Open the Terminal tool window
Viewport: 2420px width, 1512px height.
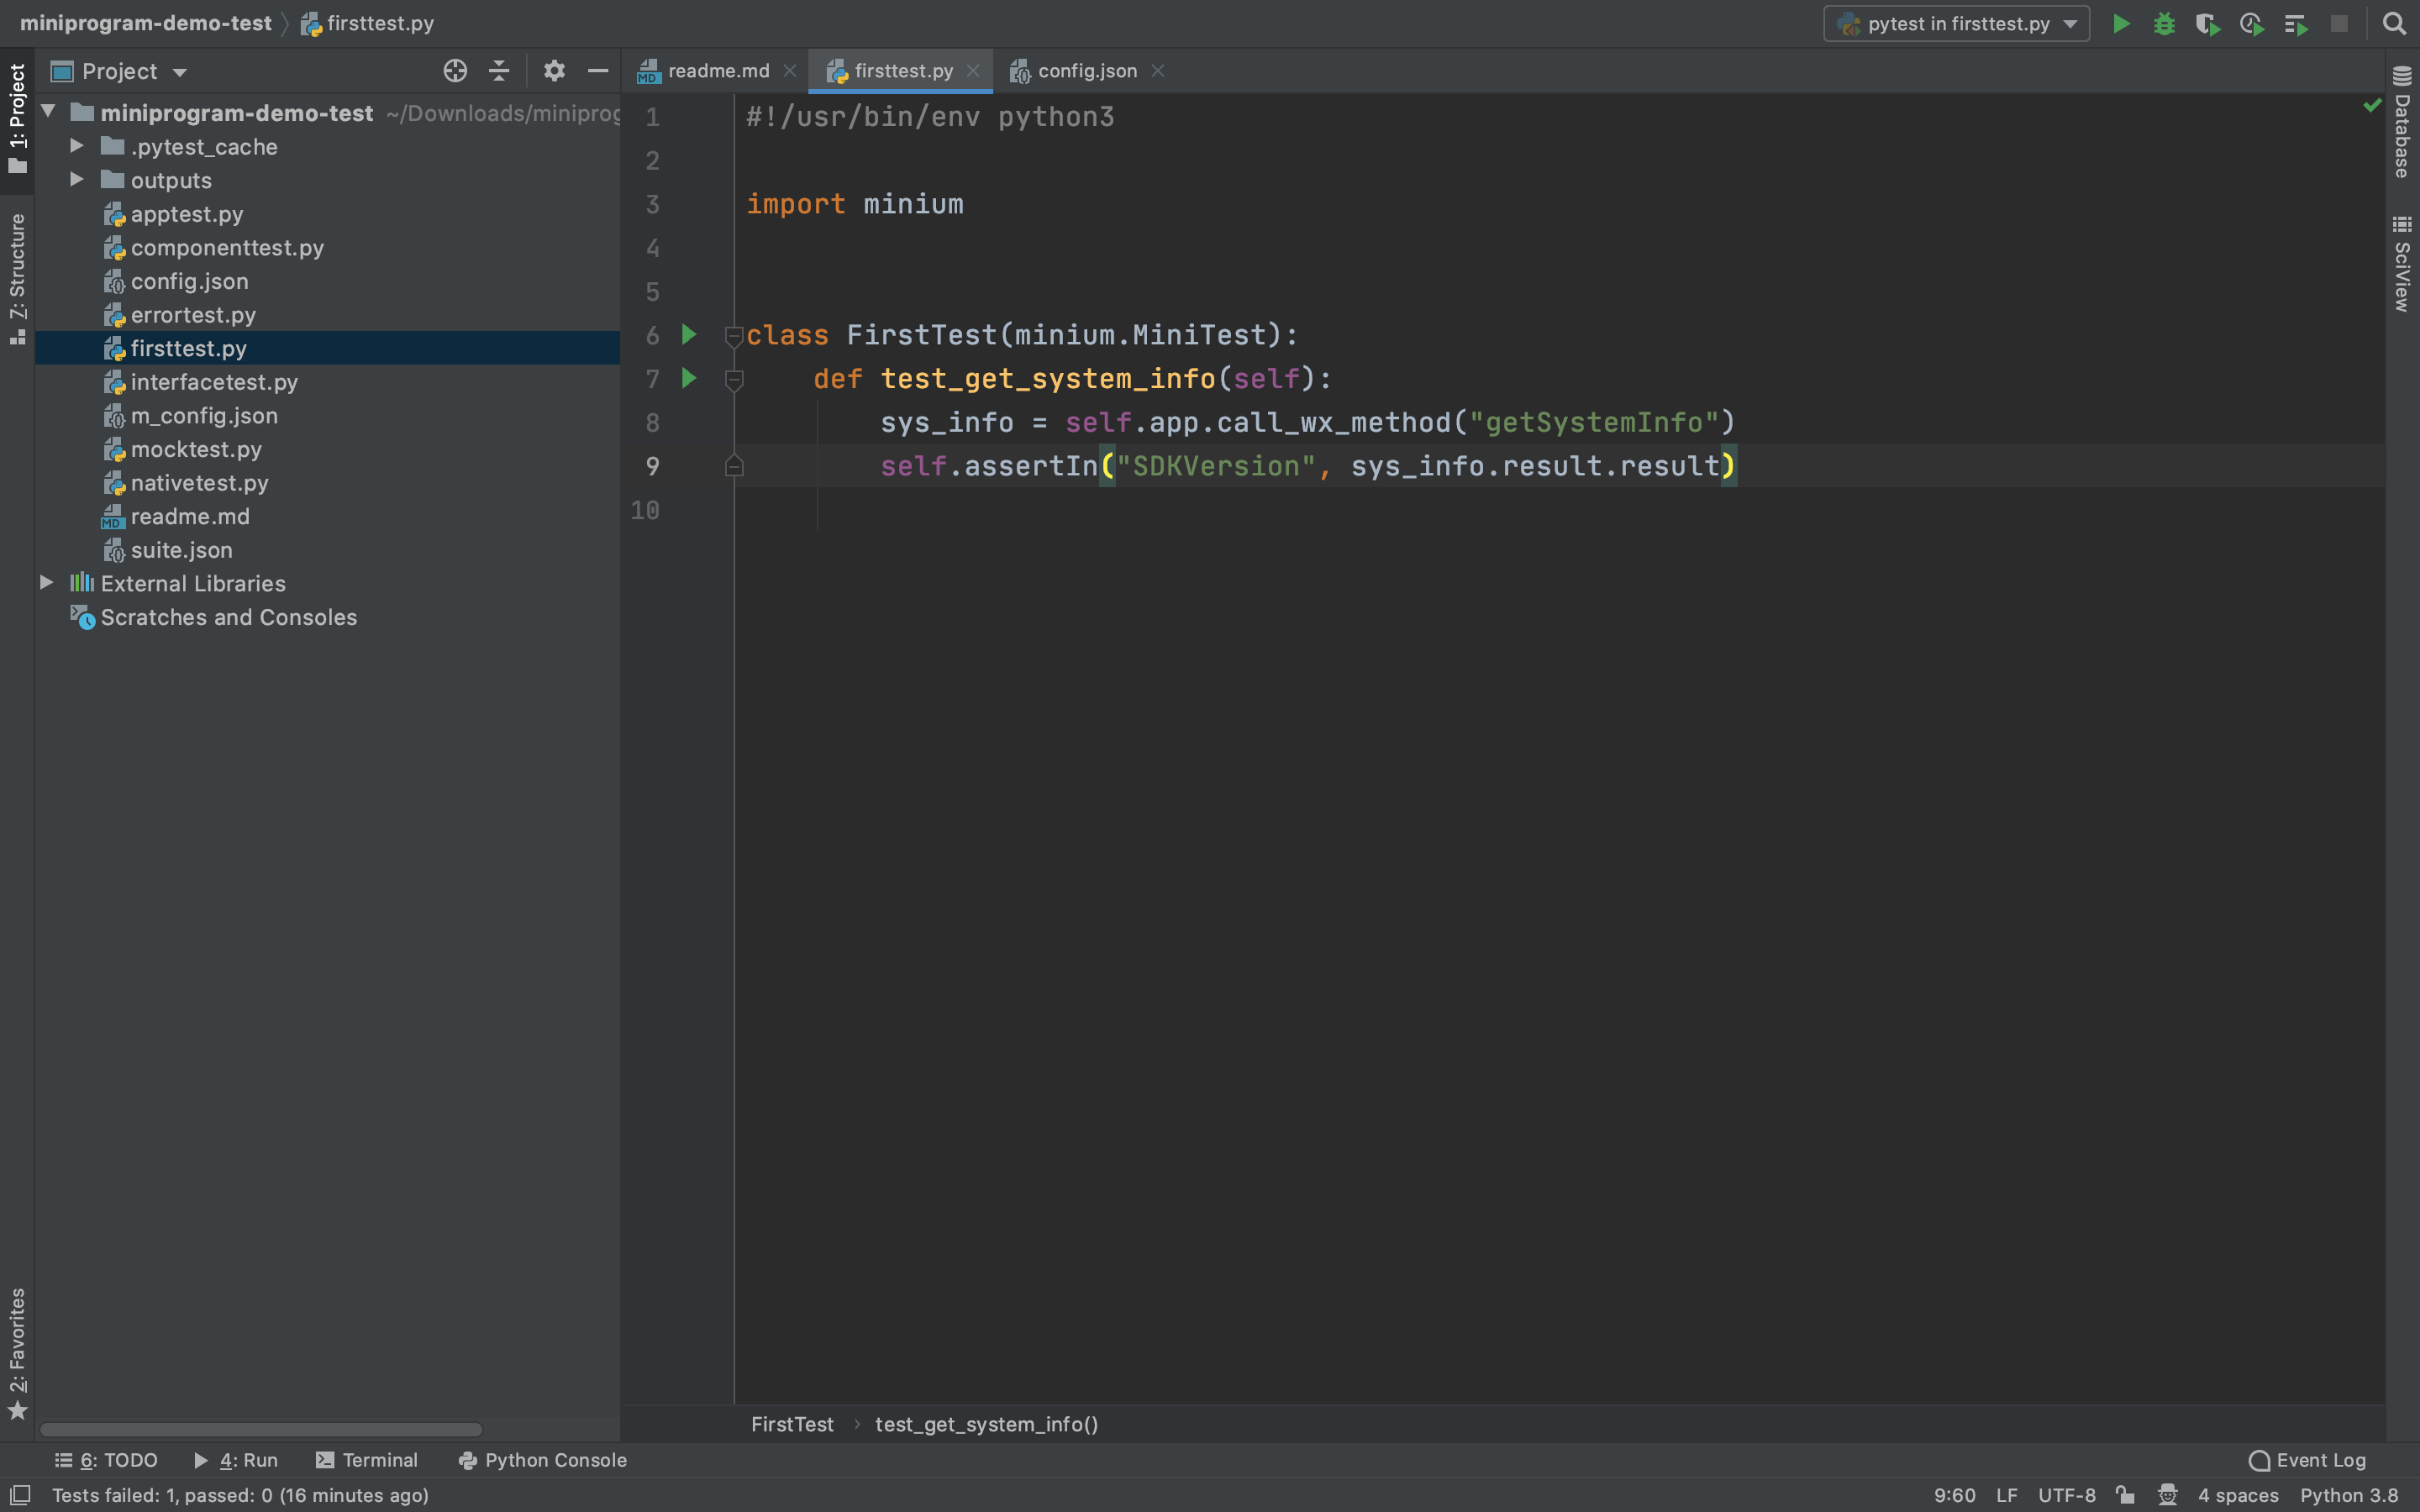[x=367, y=1460]
